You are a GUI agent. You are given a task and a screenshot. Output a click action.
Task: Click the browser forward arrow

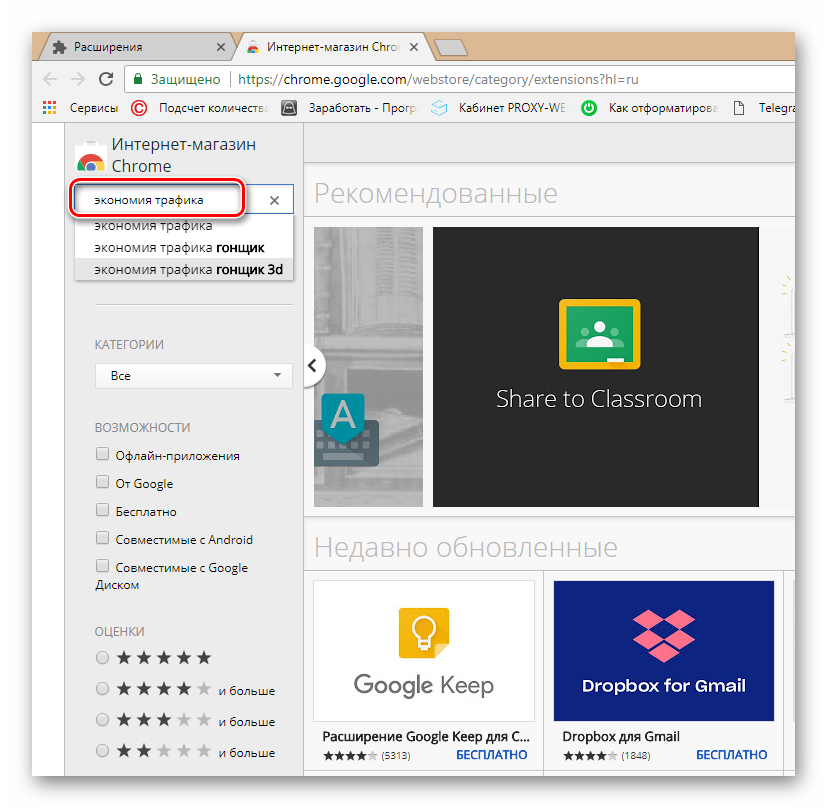(x=78, y=79)
